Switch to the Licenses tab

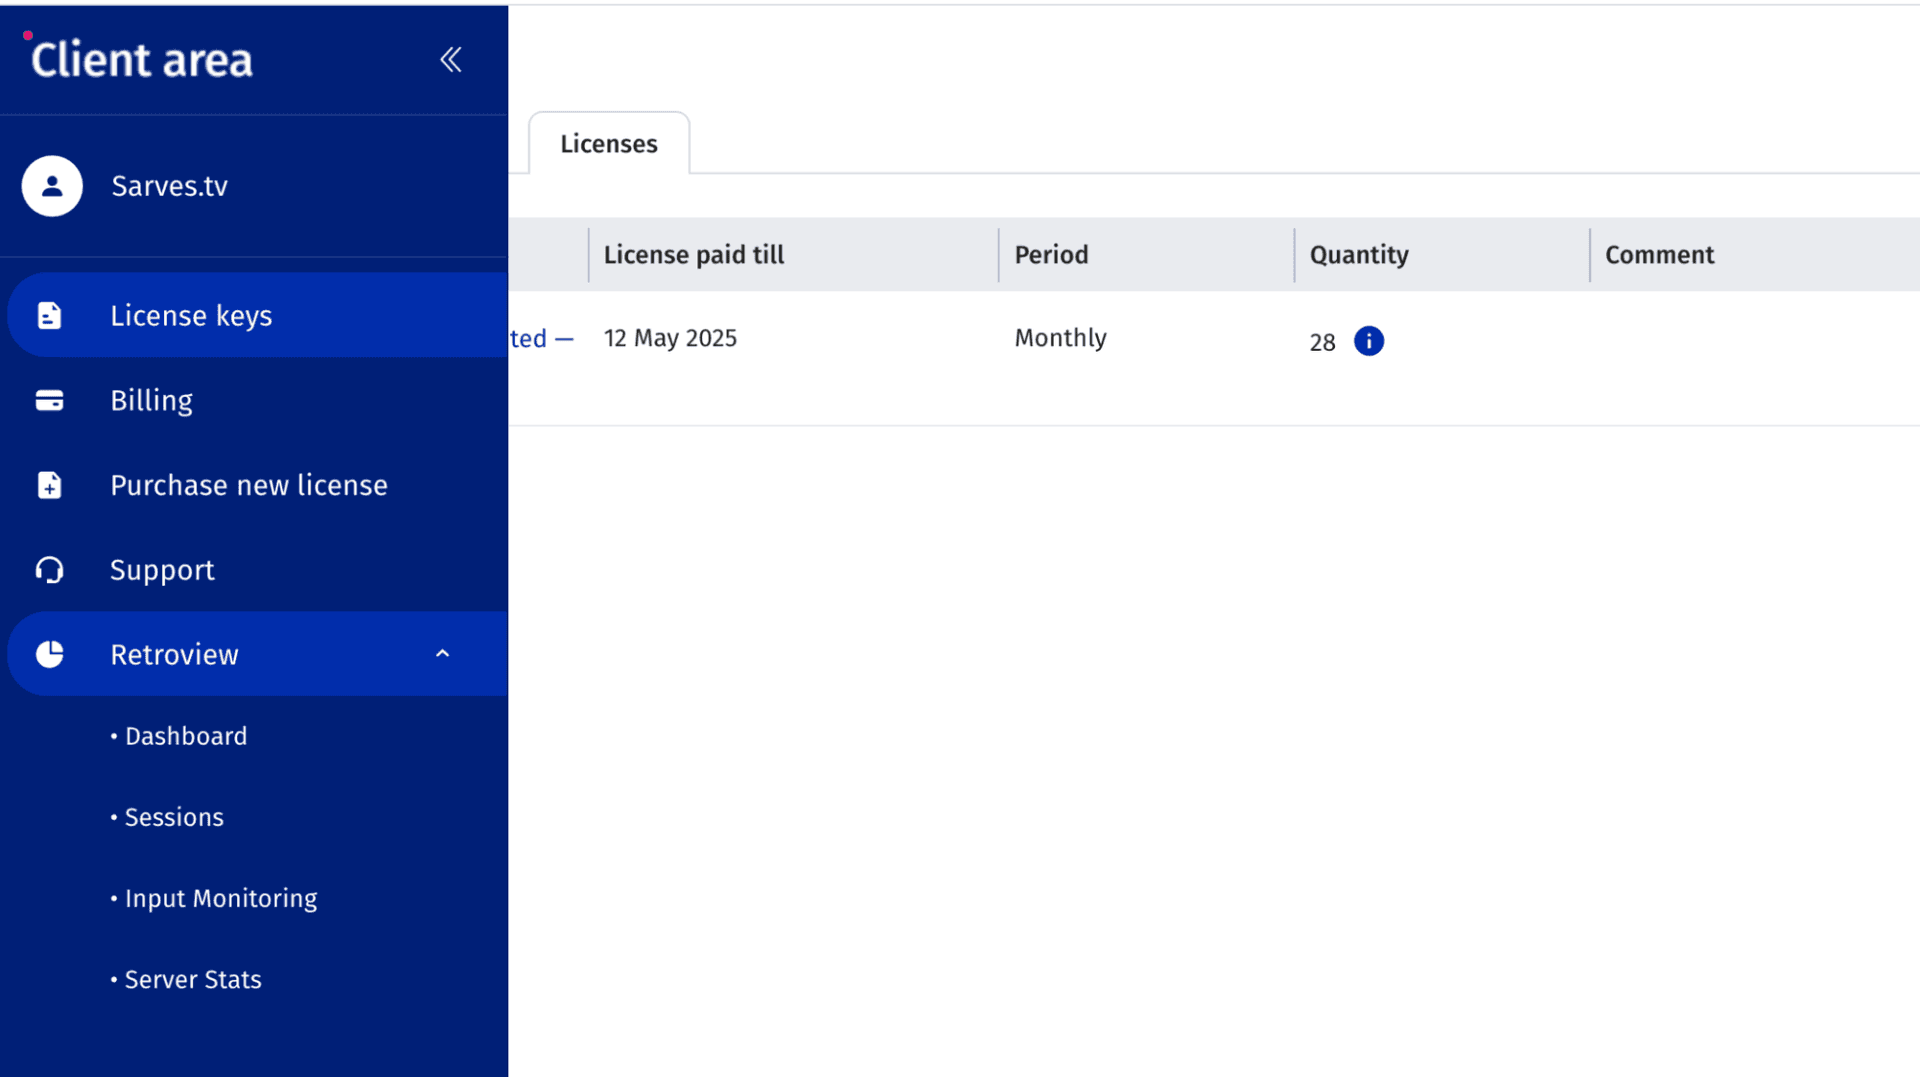(608, 144)
